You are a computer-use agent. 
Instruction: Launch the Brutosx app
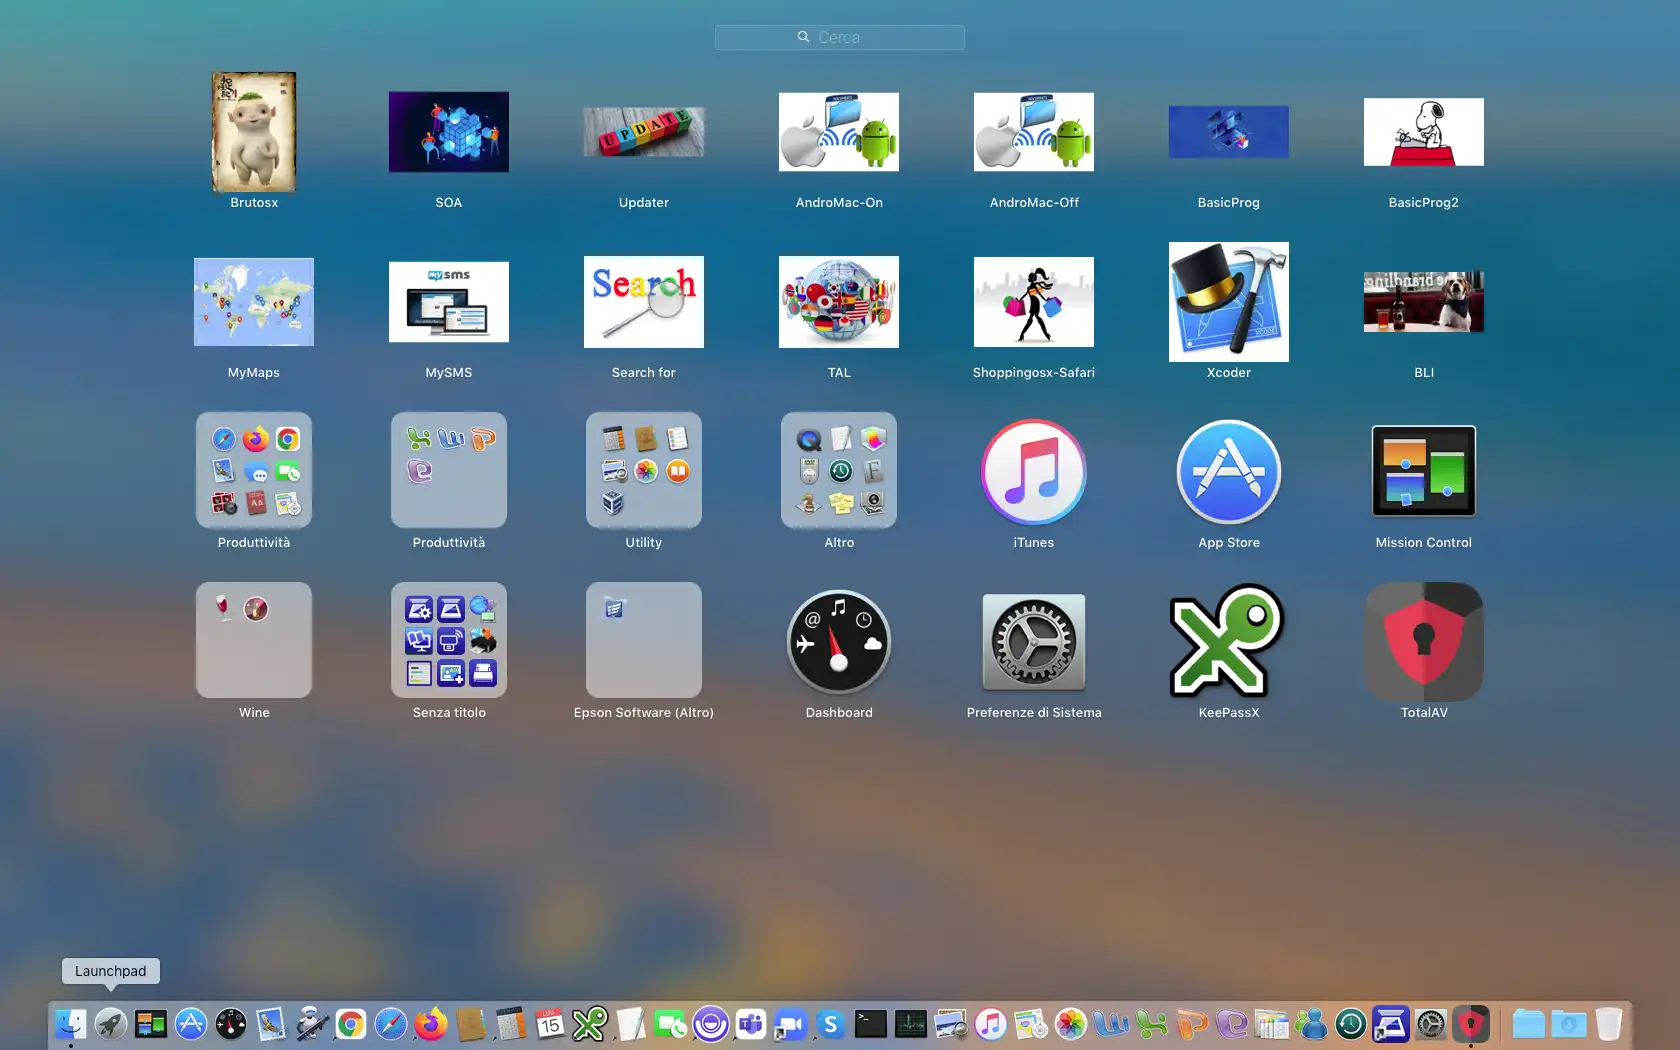[254, 132]
